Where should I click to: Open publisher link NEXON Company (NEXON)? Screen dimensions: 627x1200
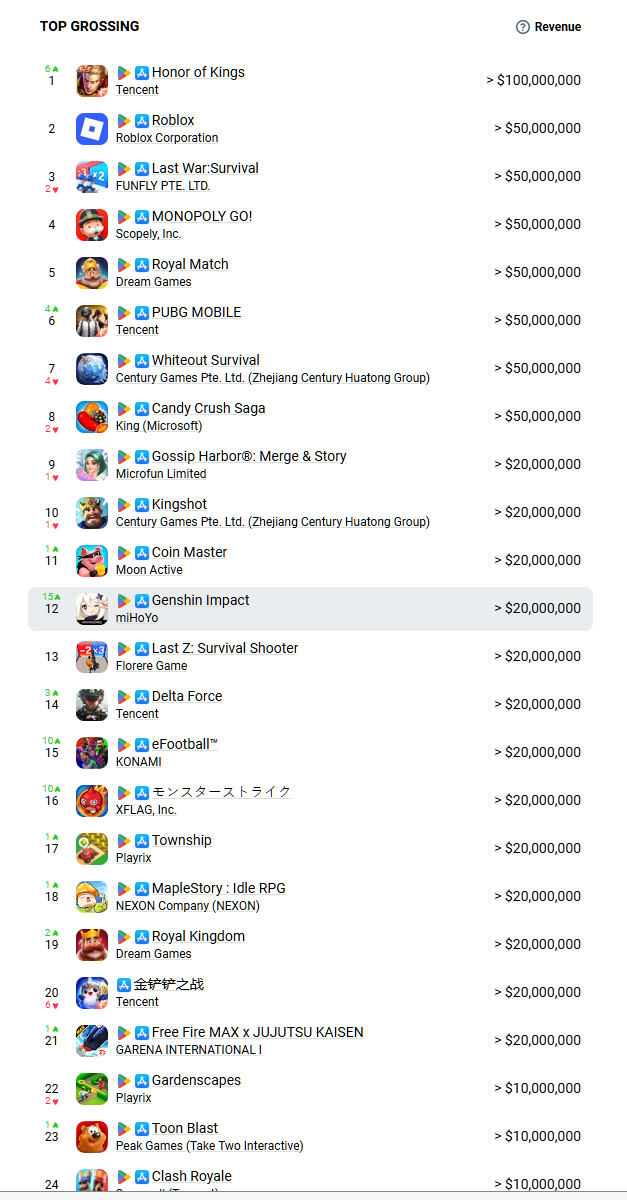(x=188, y=906)
